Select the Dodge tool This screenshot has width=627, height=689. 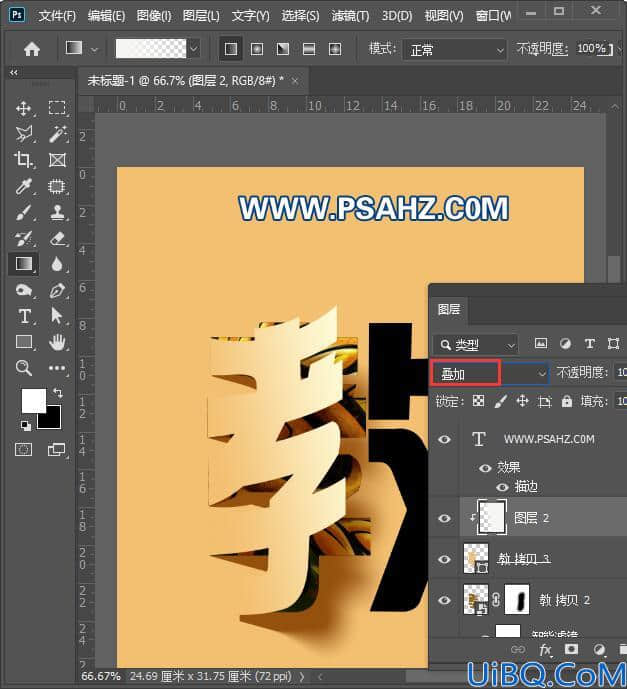tap(23, 290)
